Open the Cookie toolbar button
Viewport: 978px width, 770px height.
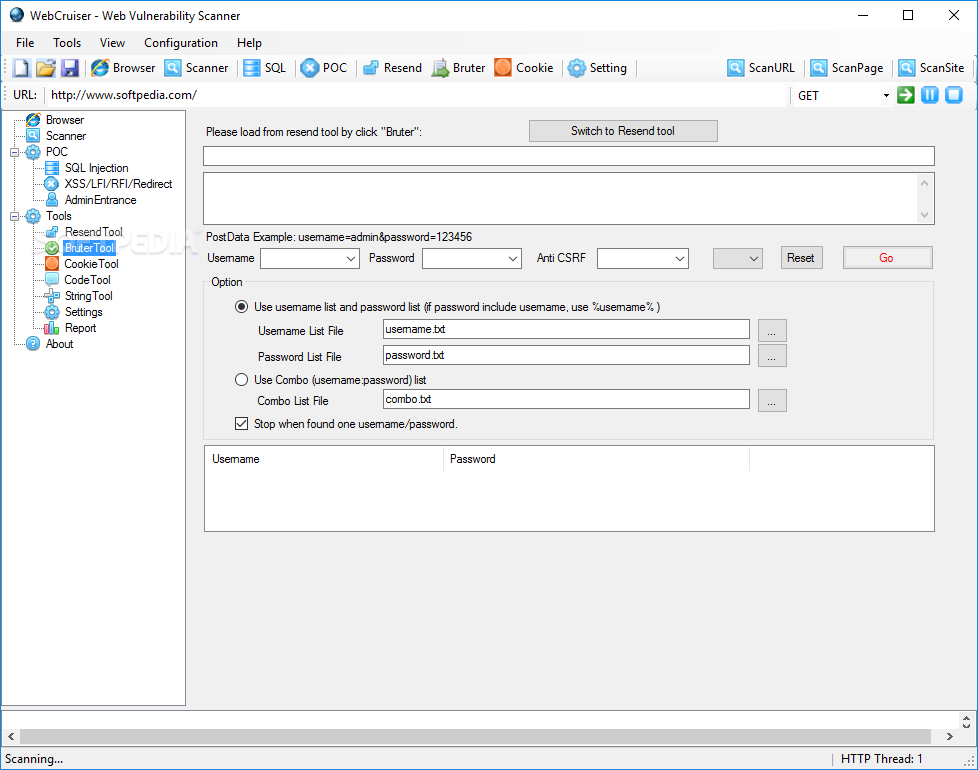coord(524,68)
